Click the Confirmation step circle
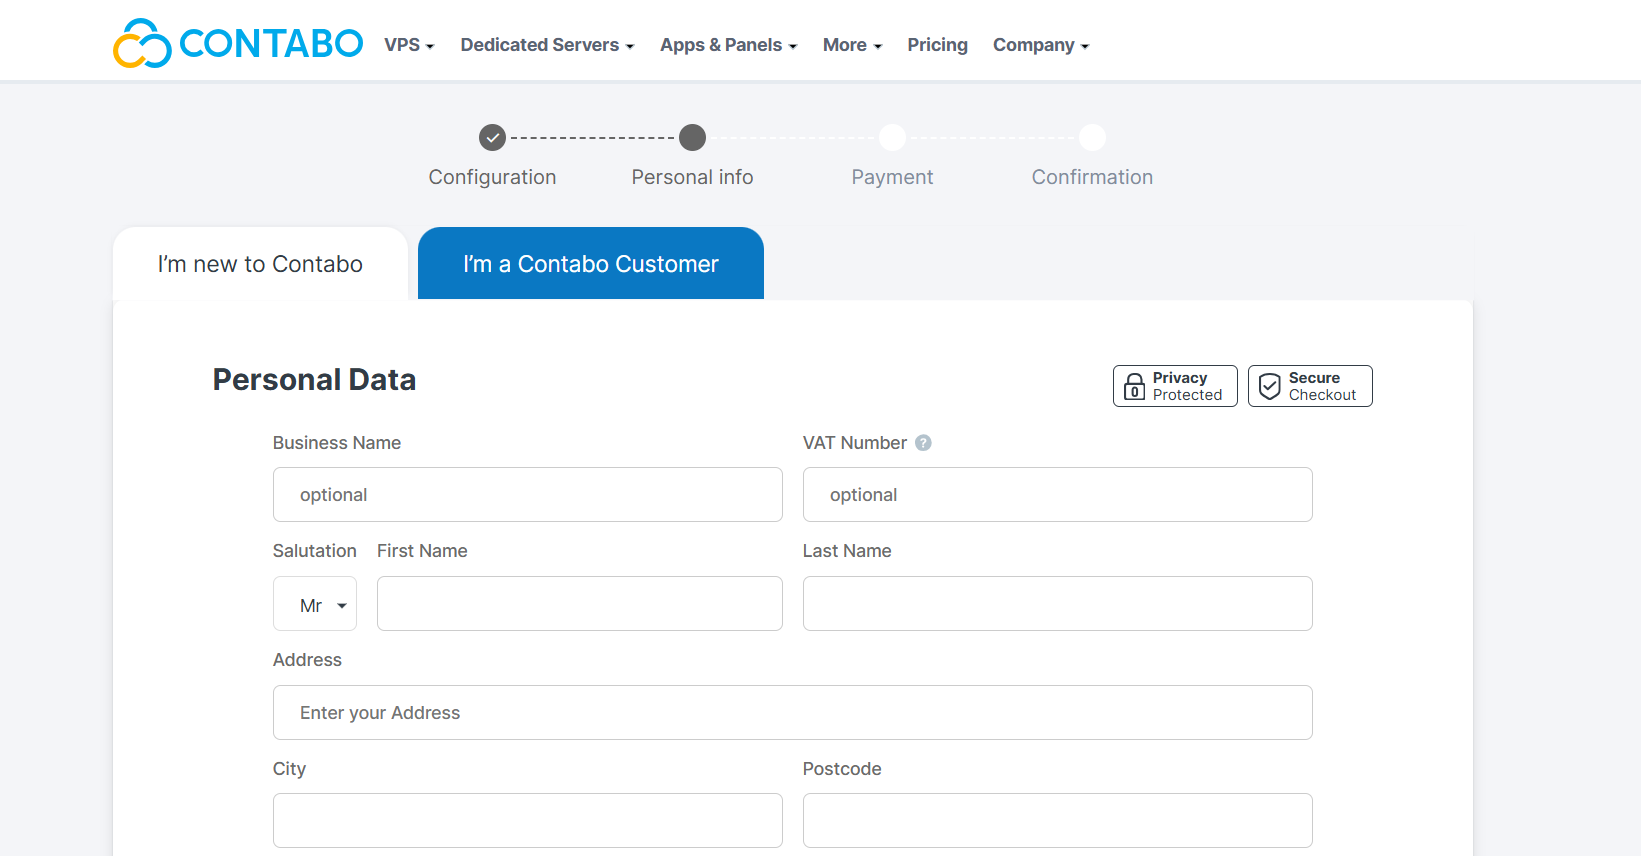Viewport: 1641px width, 856px height. [x=1092, y=137]
